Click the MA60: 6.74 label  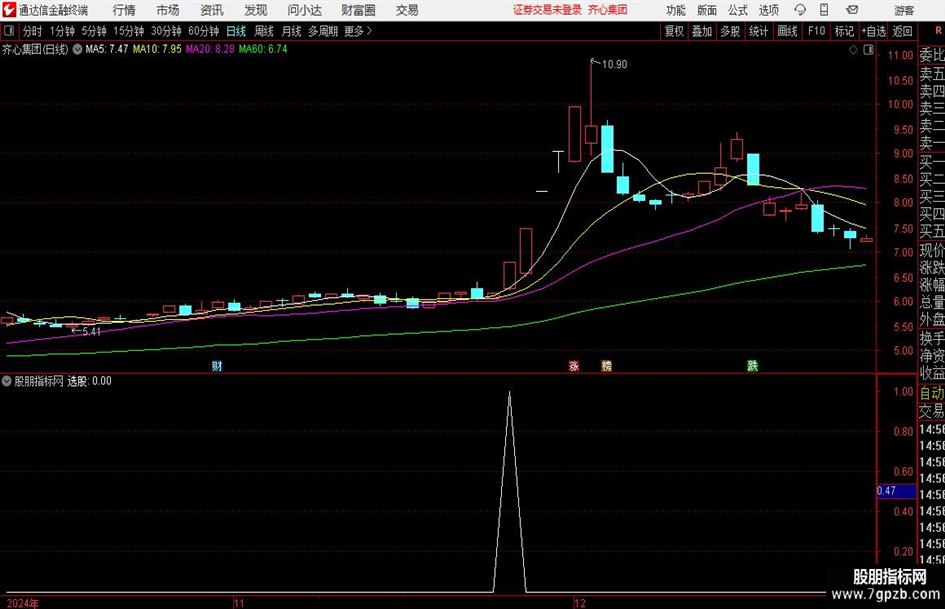[x=263, y=49]
